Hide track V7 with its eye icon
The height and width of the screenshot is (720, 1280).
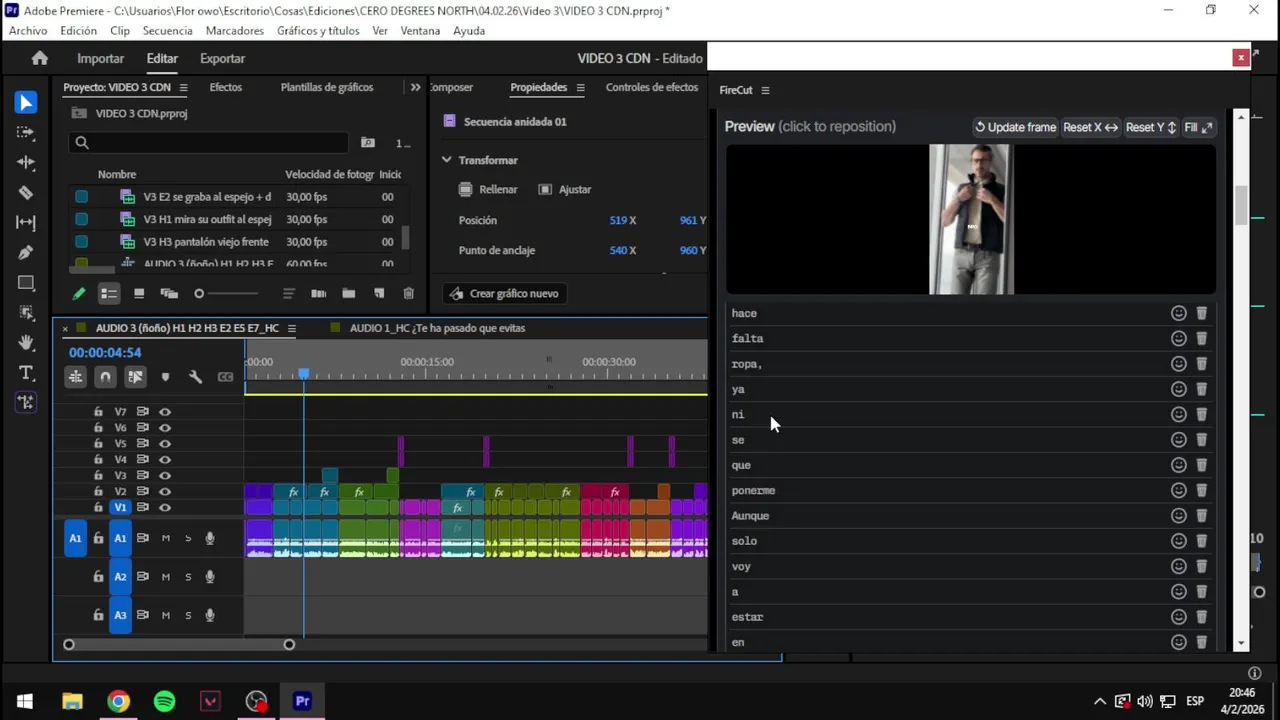point(165,412)
